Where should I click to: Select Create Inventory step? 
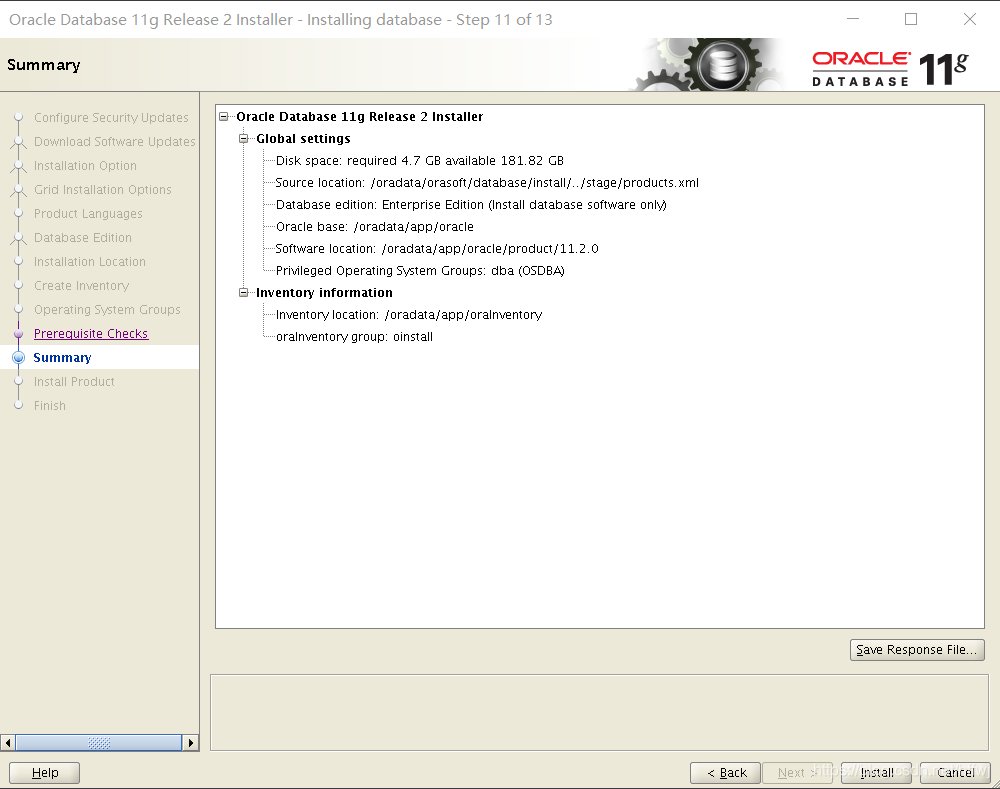[81, 286]
